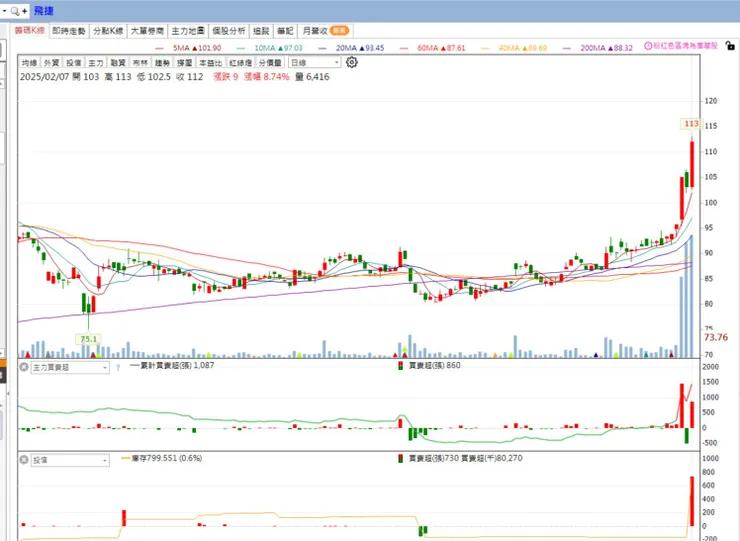Click the 200MA ▲88.32 value
The width and height of the screenshot is (740, 541).
click(x=606, y=48)
